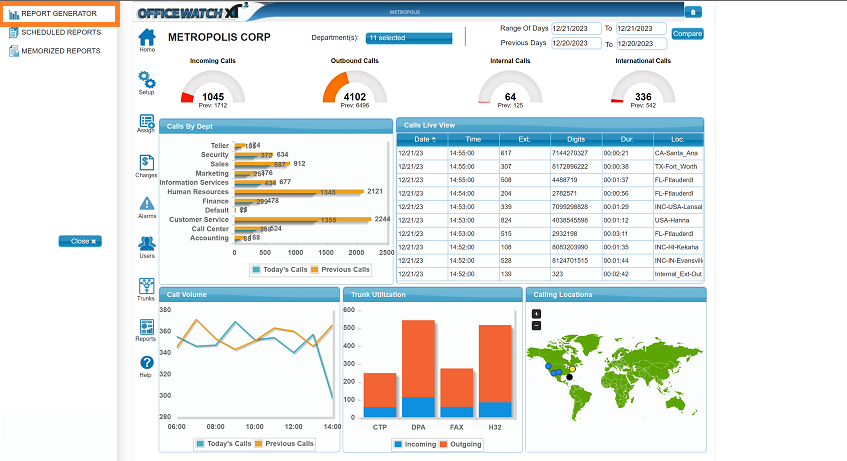Toggle Previous Calls legend in Calls By Dept
This screenshot has width=847, height=461.
(x=340, y=270)
